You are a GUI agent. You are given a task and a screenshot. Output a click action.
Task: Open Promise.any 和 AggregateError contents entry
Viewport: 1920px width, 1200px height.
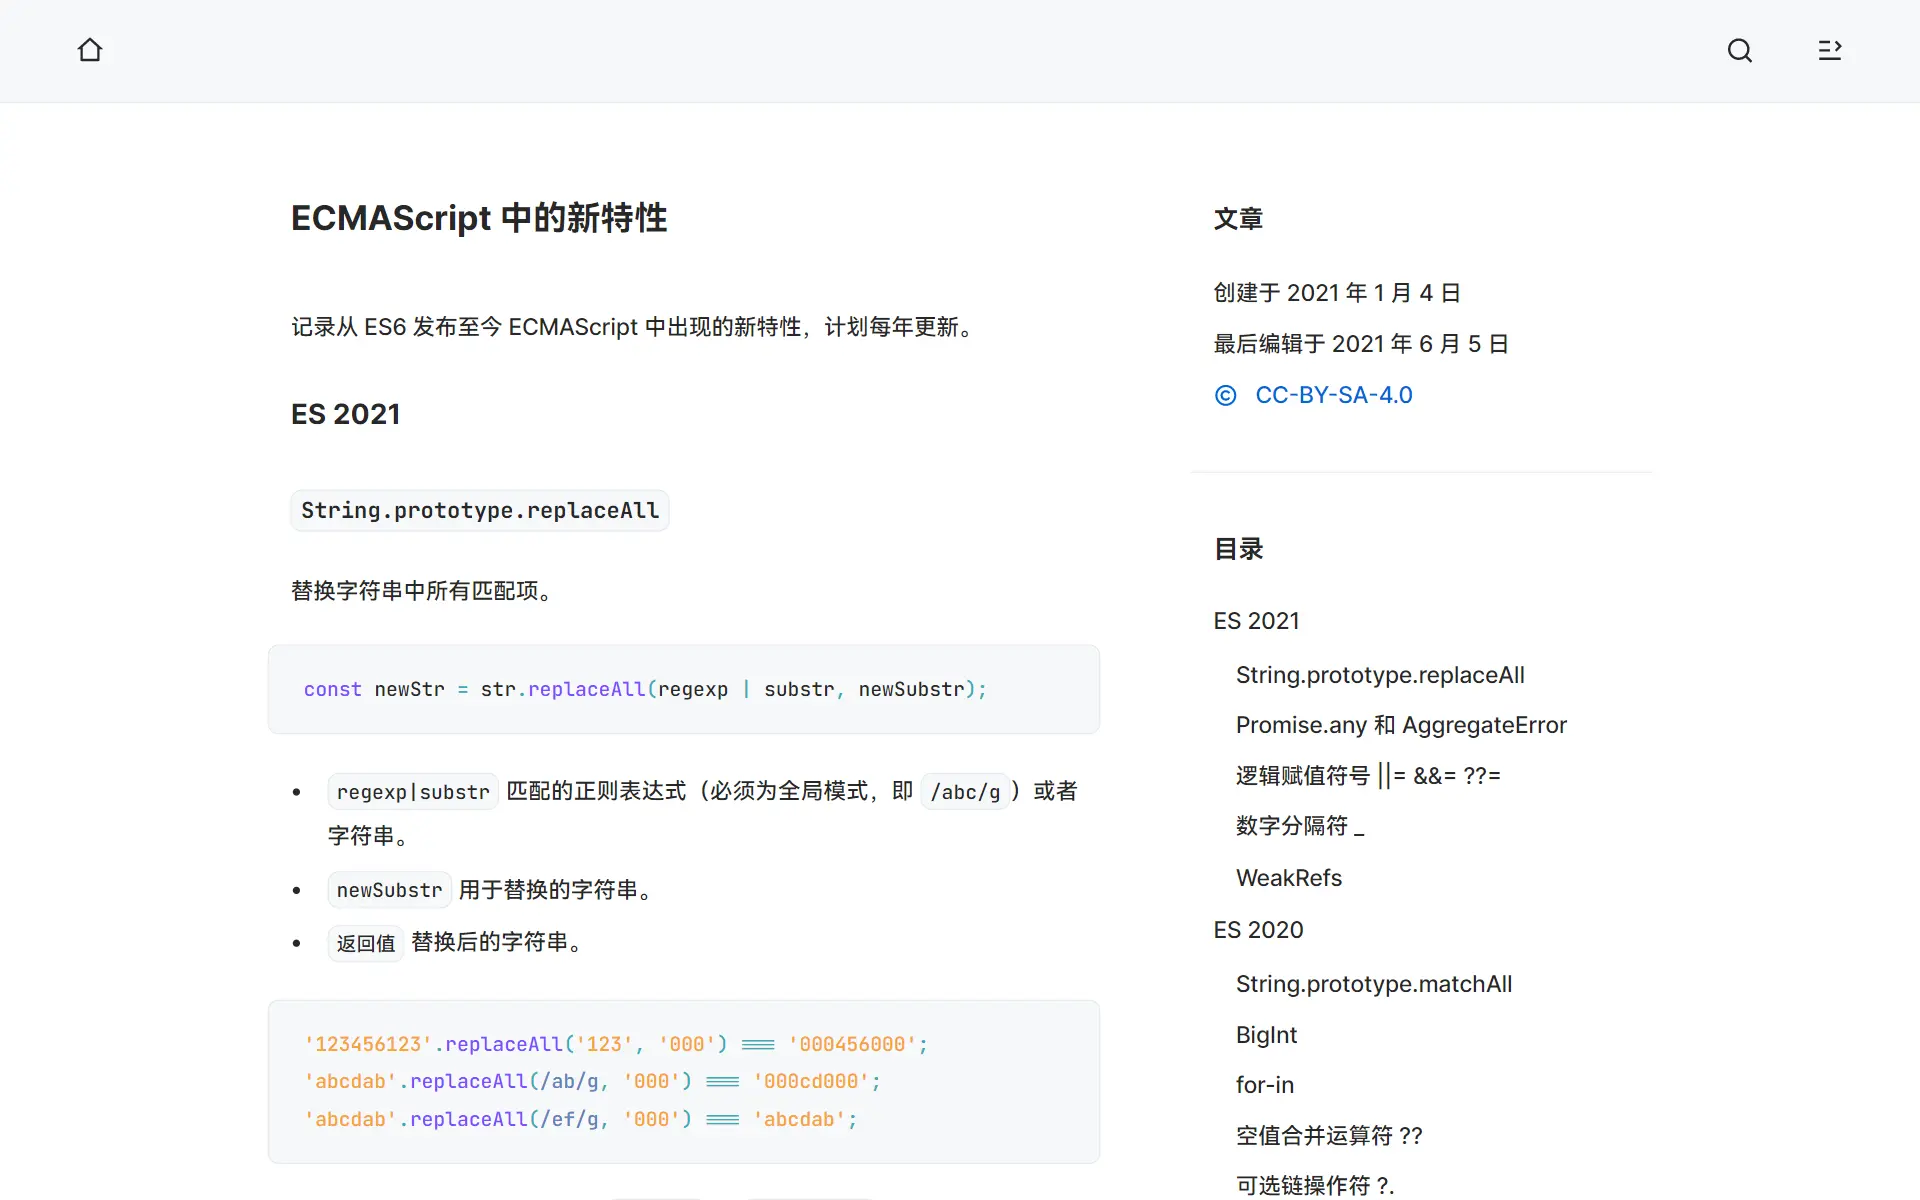(x=1400, y=725)
